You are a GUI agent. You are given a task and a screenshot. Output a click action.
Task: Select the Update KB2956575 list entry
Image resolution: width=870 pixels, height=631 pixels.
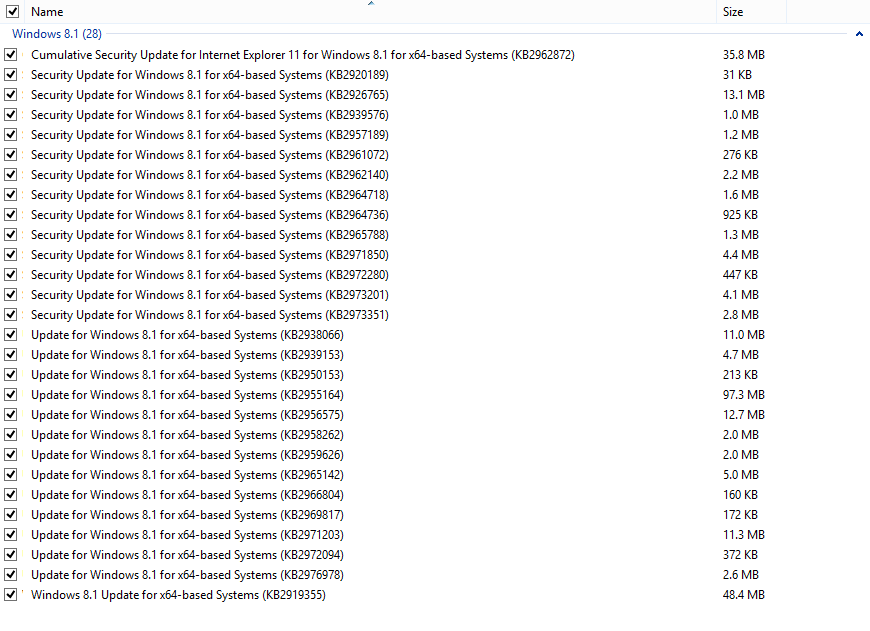186,415
